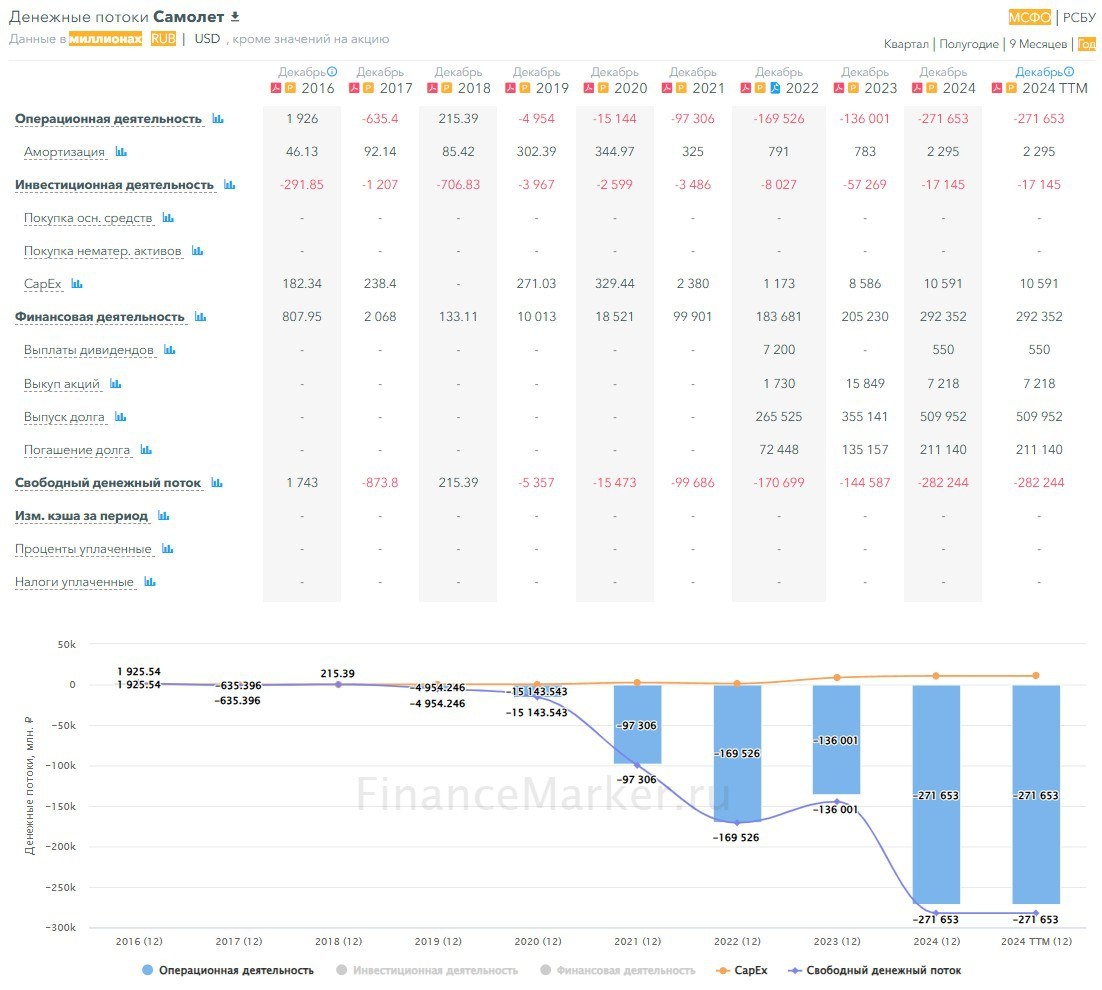Click info icon next to Декабрь 2024 TTM
This screenshot has width=1102, height=990.
pyautogui.click(x=1069, y=72)
